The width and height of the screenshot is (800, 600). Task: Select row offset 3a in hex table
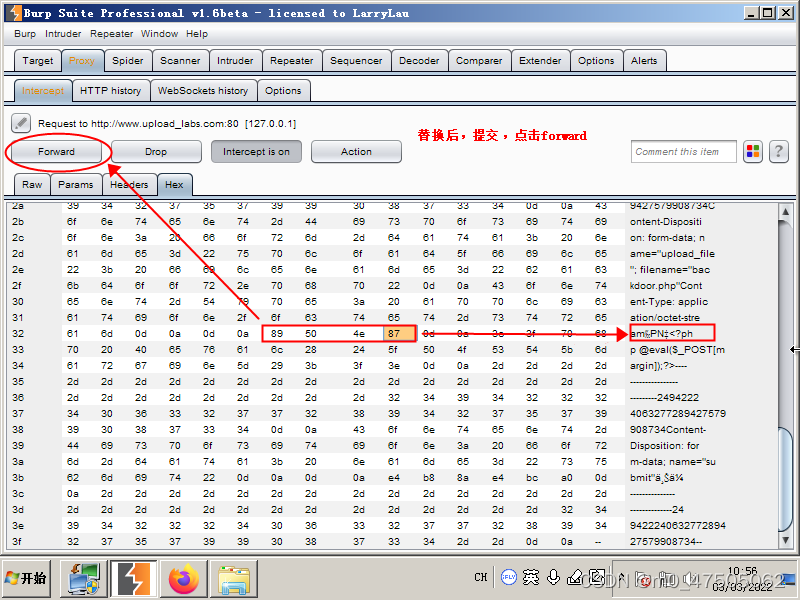(17, 462)
